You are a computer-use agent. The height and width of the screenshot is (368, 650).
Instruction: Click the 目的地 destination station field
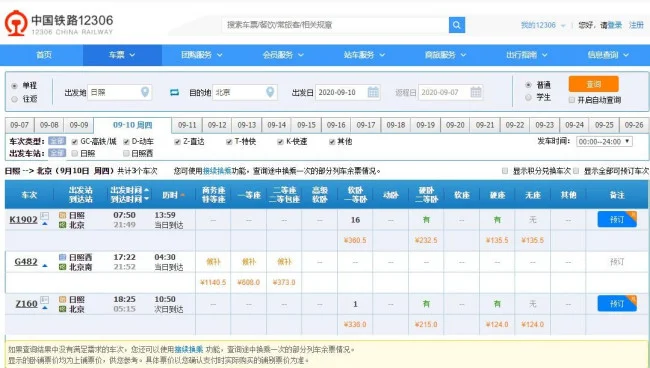coord(245,92)
